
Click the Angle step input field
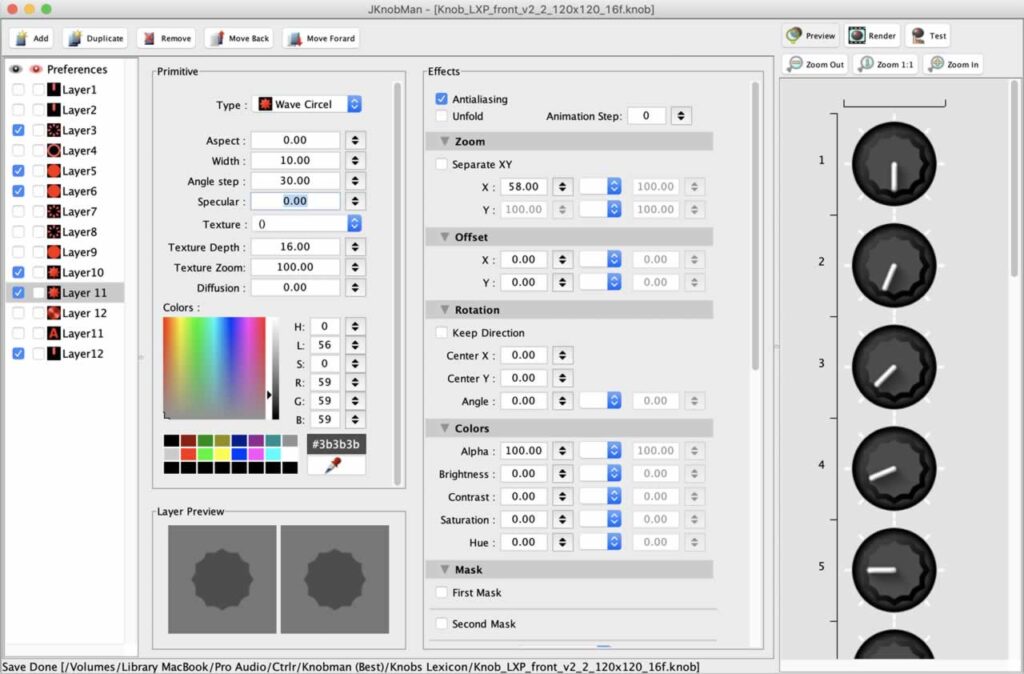coord(294,181)
